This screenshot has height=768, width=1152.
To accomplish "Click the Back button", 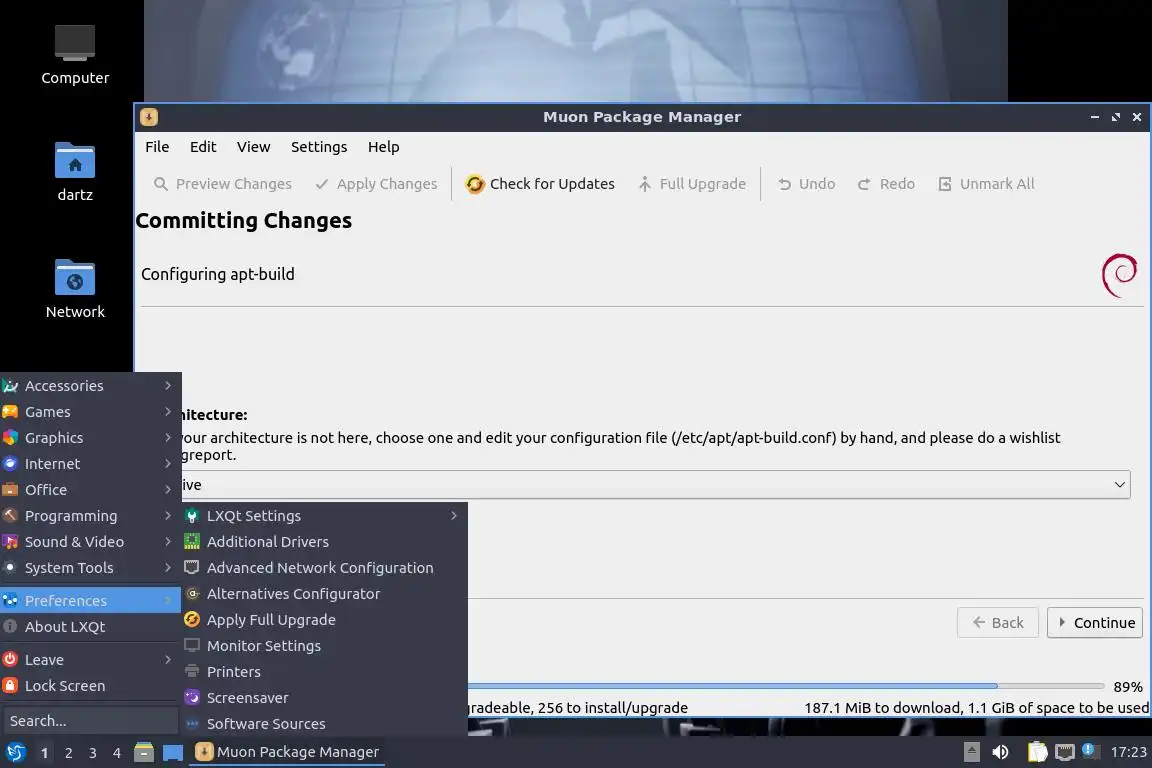I will click(x=998, y=622).
